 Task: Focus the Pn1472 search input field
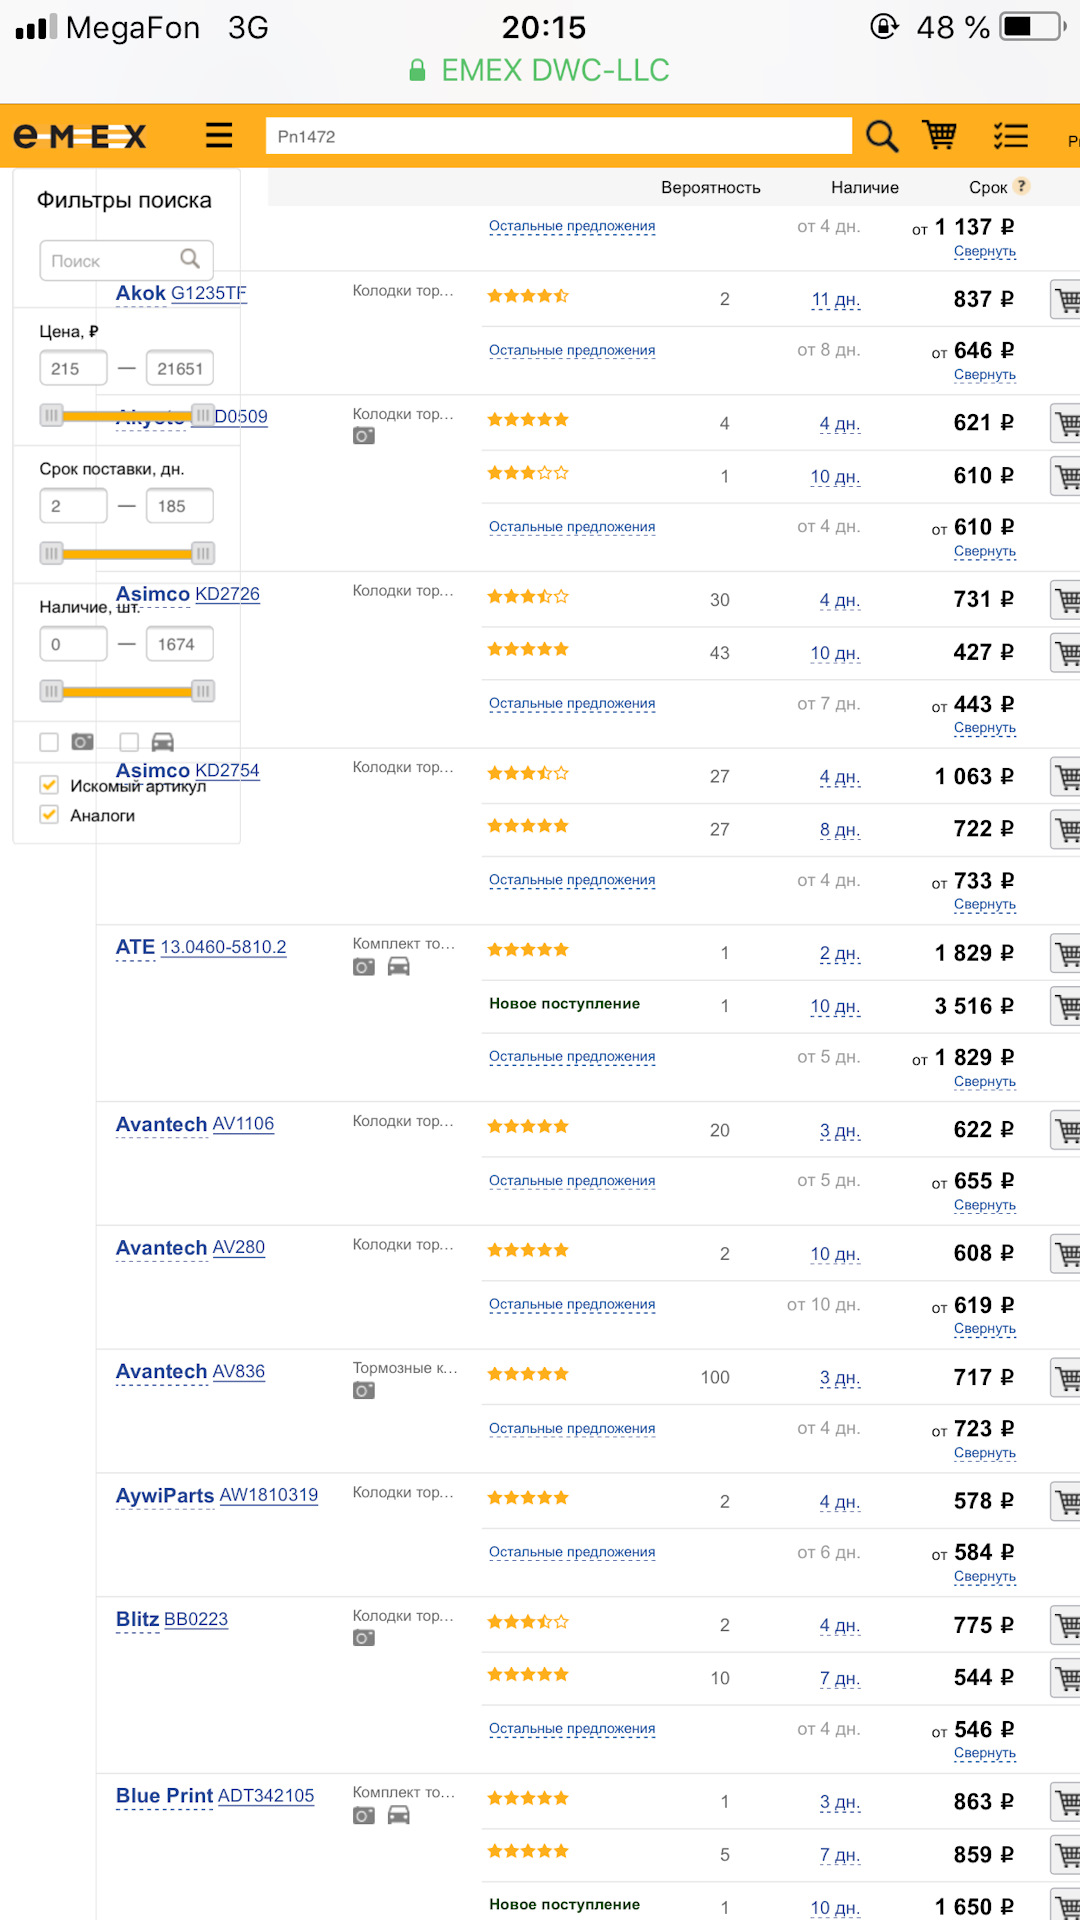pyautogui.click(x=558, y=136)
